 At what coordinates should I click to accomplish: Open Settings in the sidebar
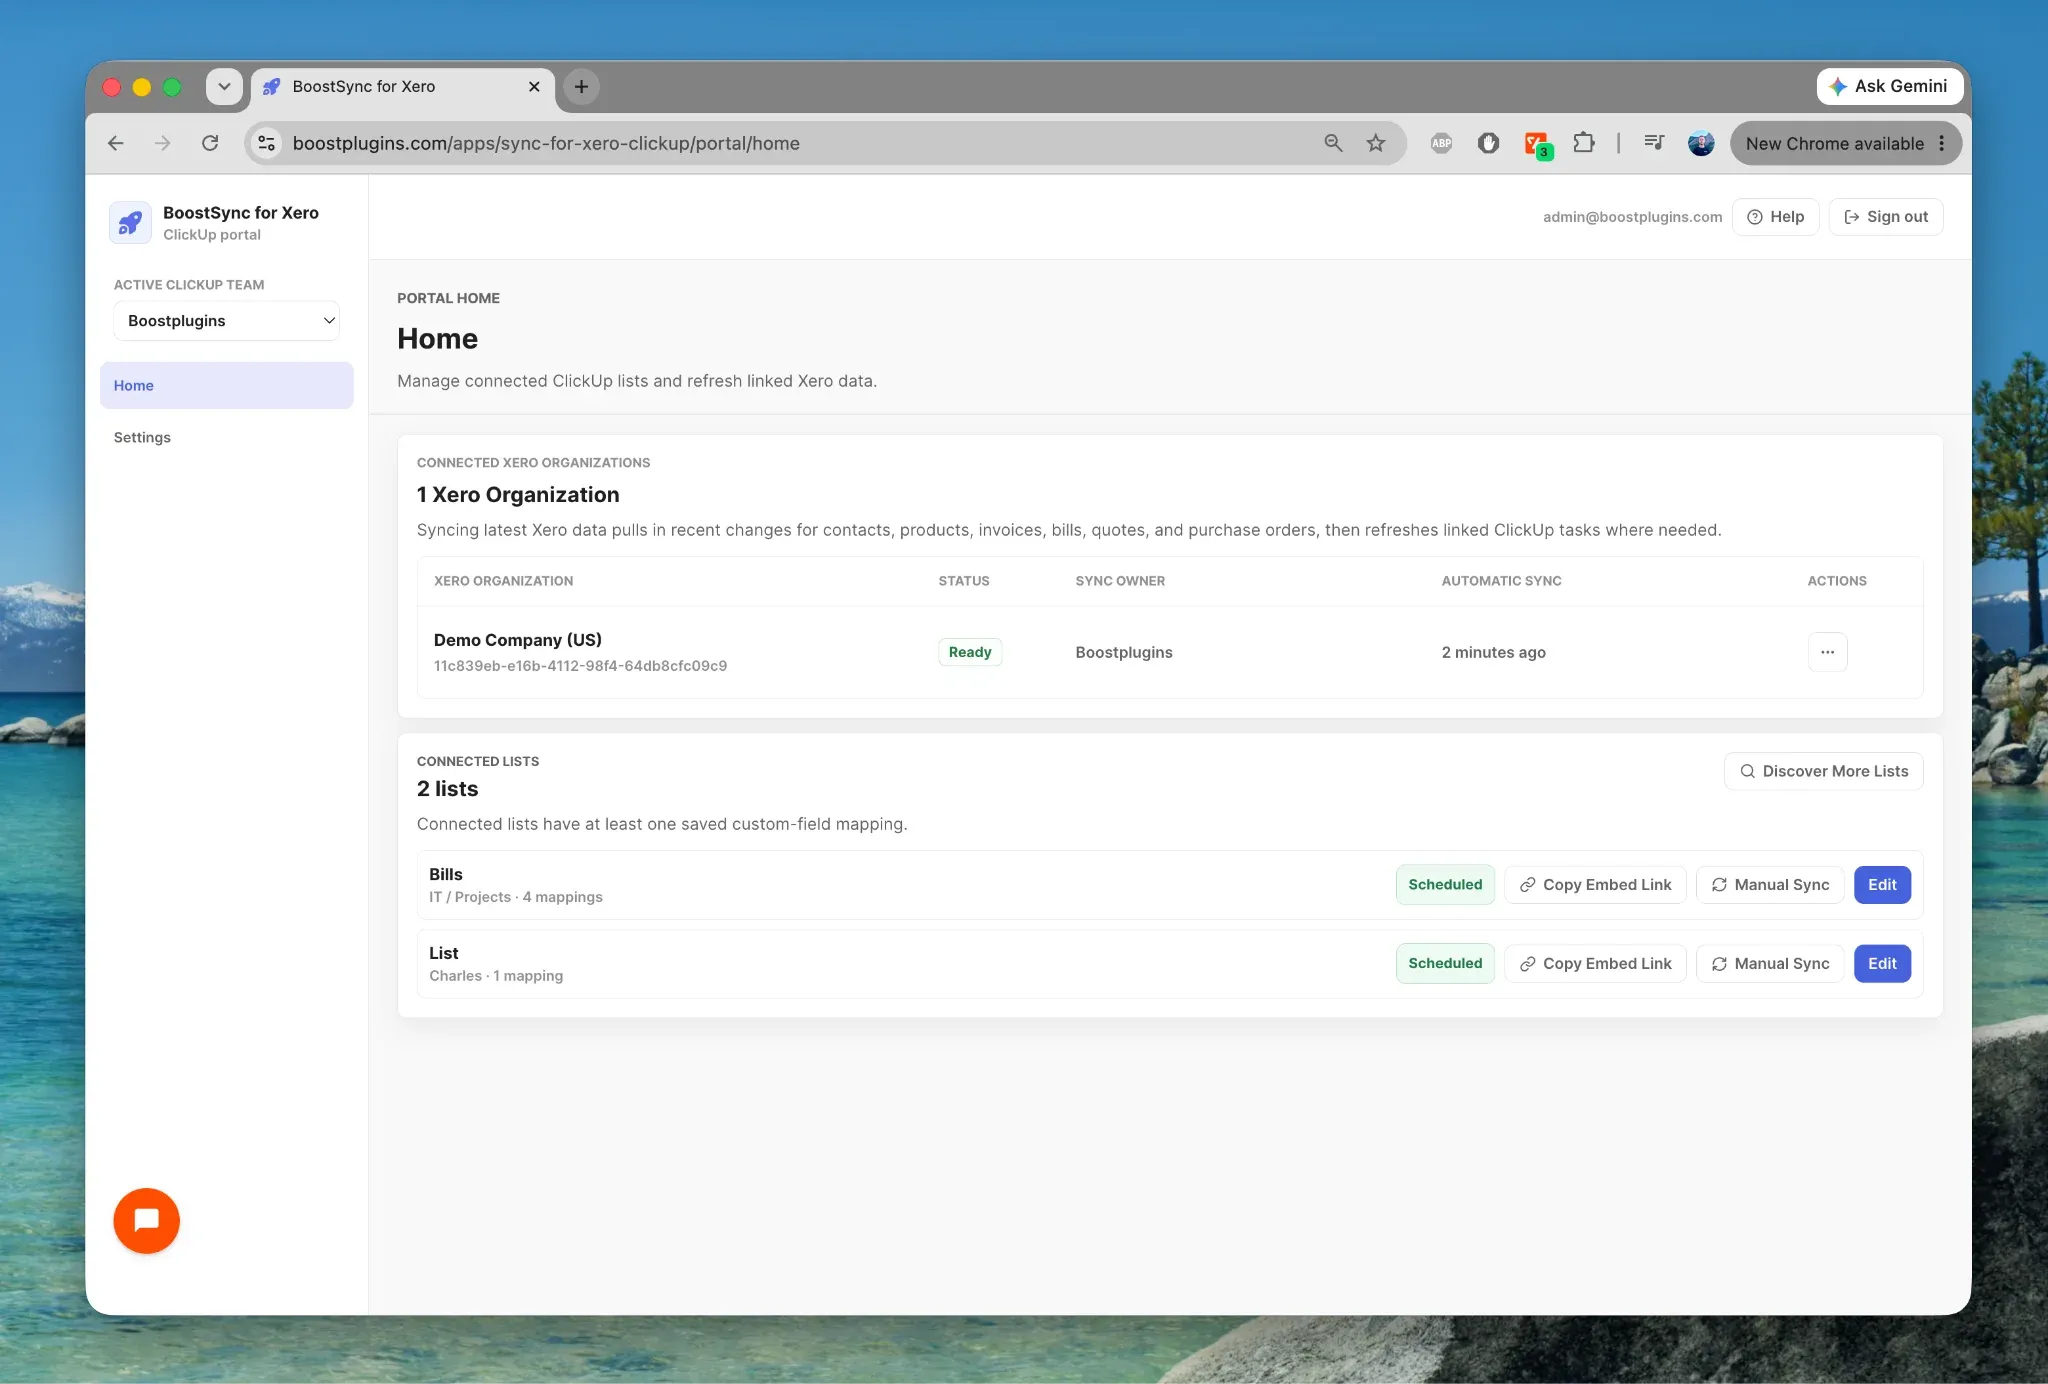tap(227, 437)
